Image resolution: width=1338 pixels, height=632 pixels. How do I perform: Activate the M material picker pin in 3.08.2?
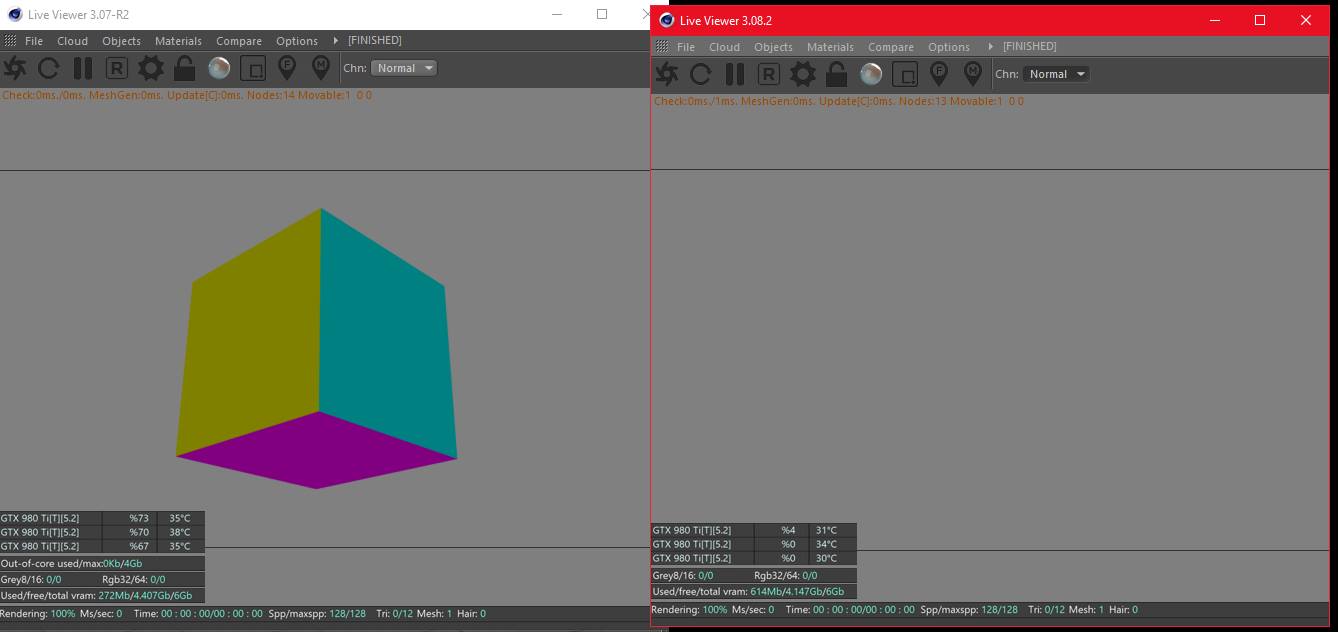pyautogui.click(x=973, y=74)
